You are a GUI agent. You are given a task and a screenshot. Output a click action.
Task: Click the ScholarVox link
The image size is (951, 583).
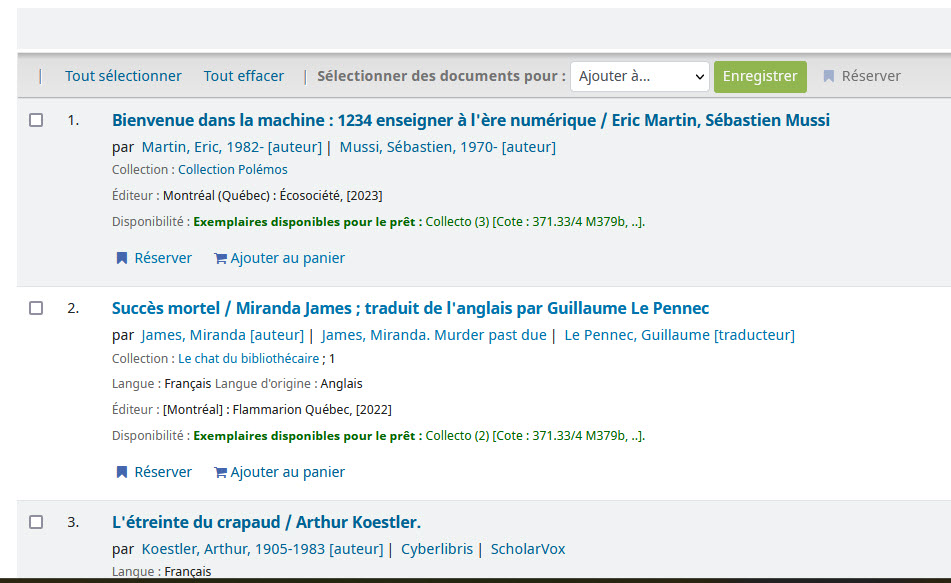(x=528, y=550)
